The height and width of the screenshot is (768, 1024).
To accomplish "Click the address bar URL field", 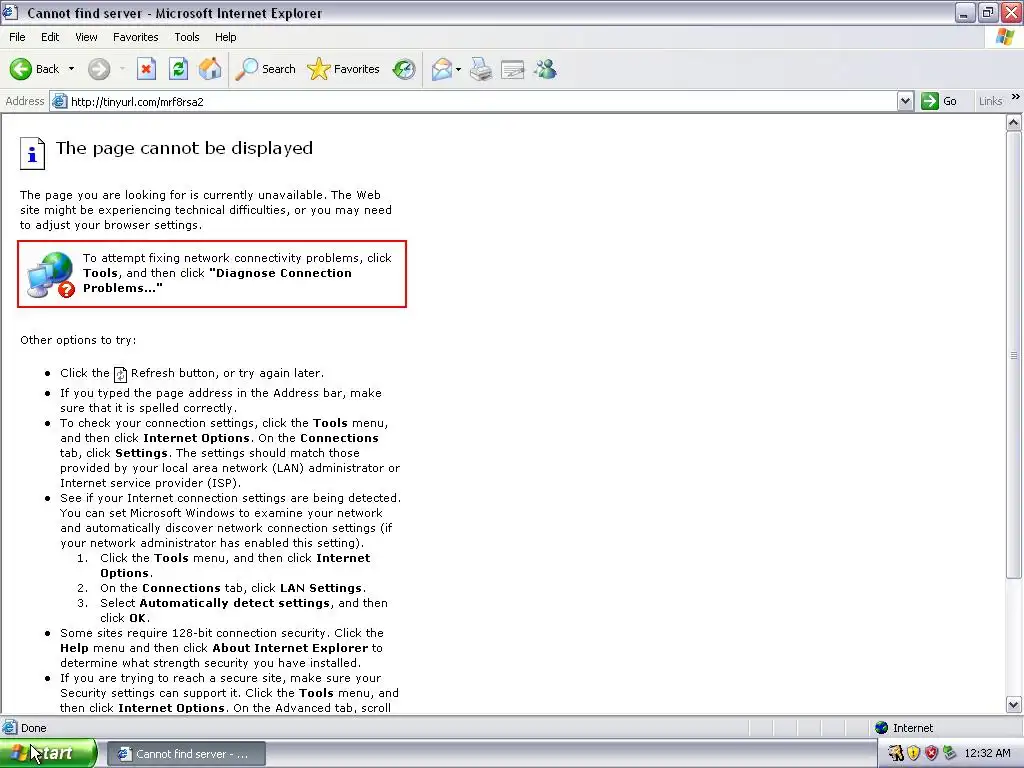I will 482,102.
